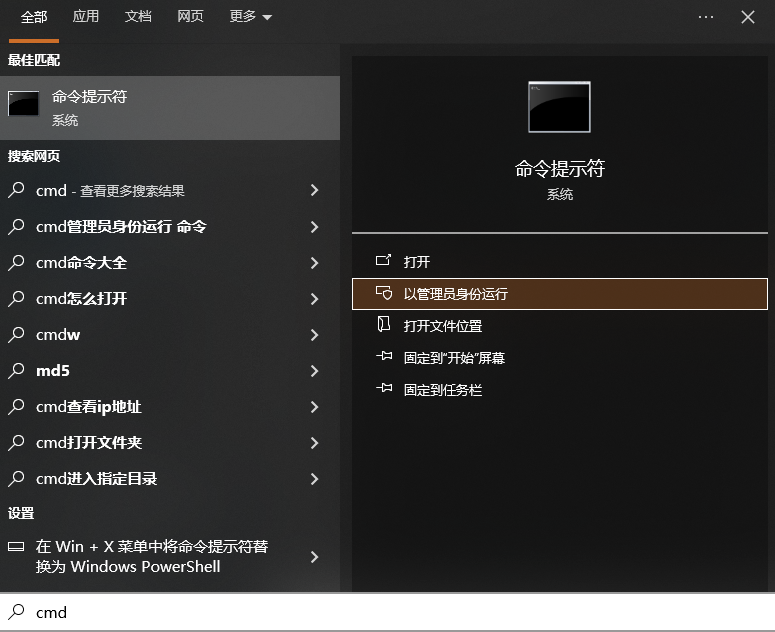The height and width of the screenshot is (632, 775).
Task: Click the open icon beside 打开
Action: point(384,260)
